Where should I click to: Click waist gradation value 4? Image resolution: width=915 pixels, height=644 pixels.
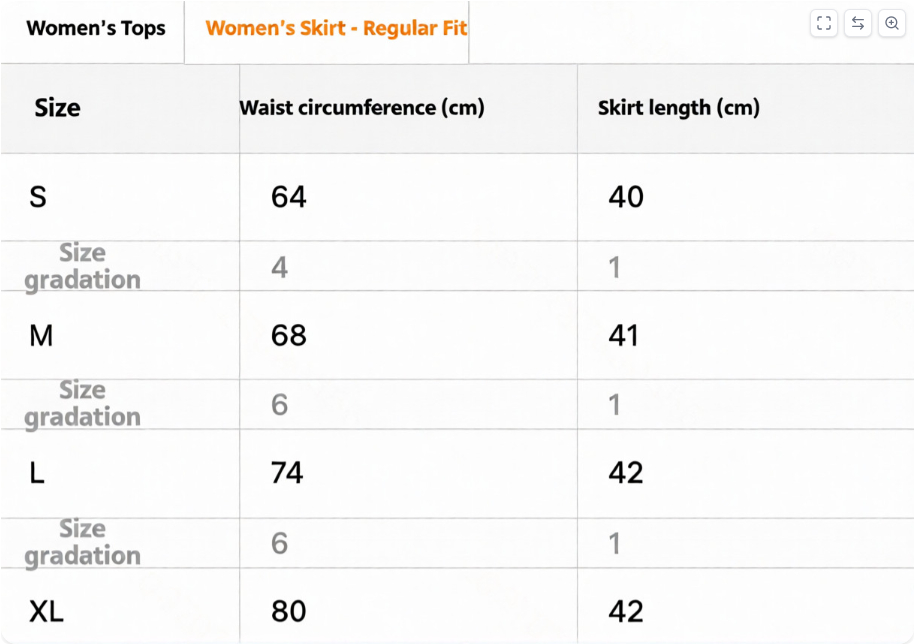point(279,267)
